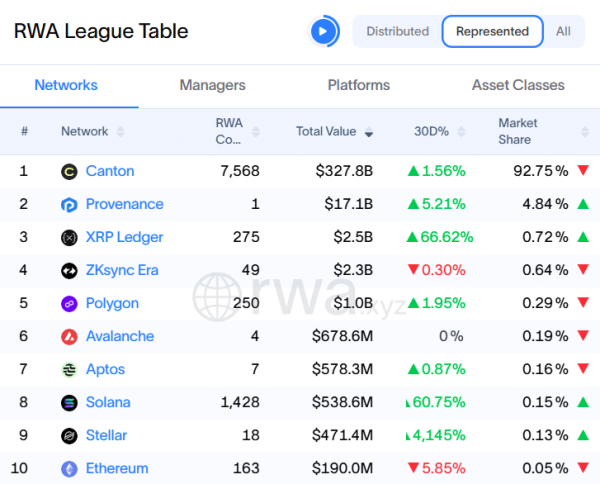Switch to the All view option
This screenshot has height=484, width=600.
pos(563,31)
